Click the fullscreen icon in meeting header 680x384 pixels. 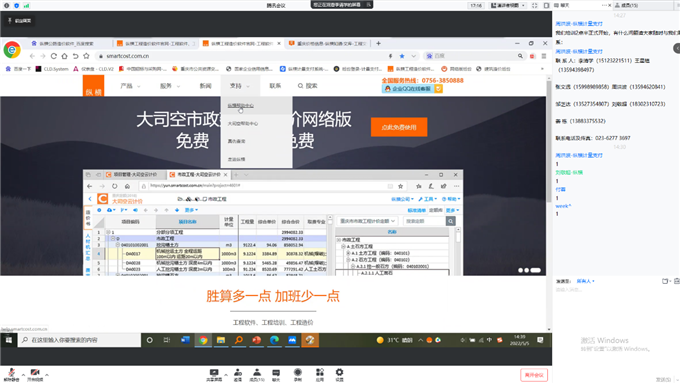tap(534, 5)
